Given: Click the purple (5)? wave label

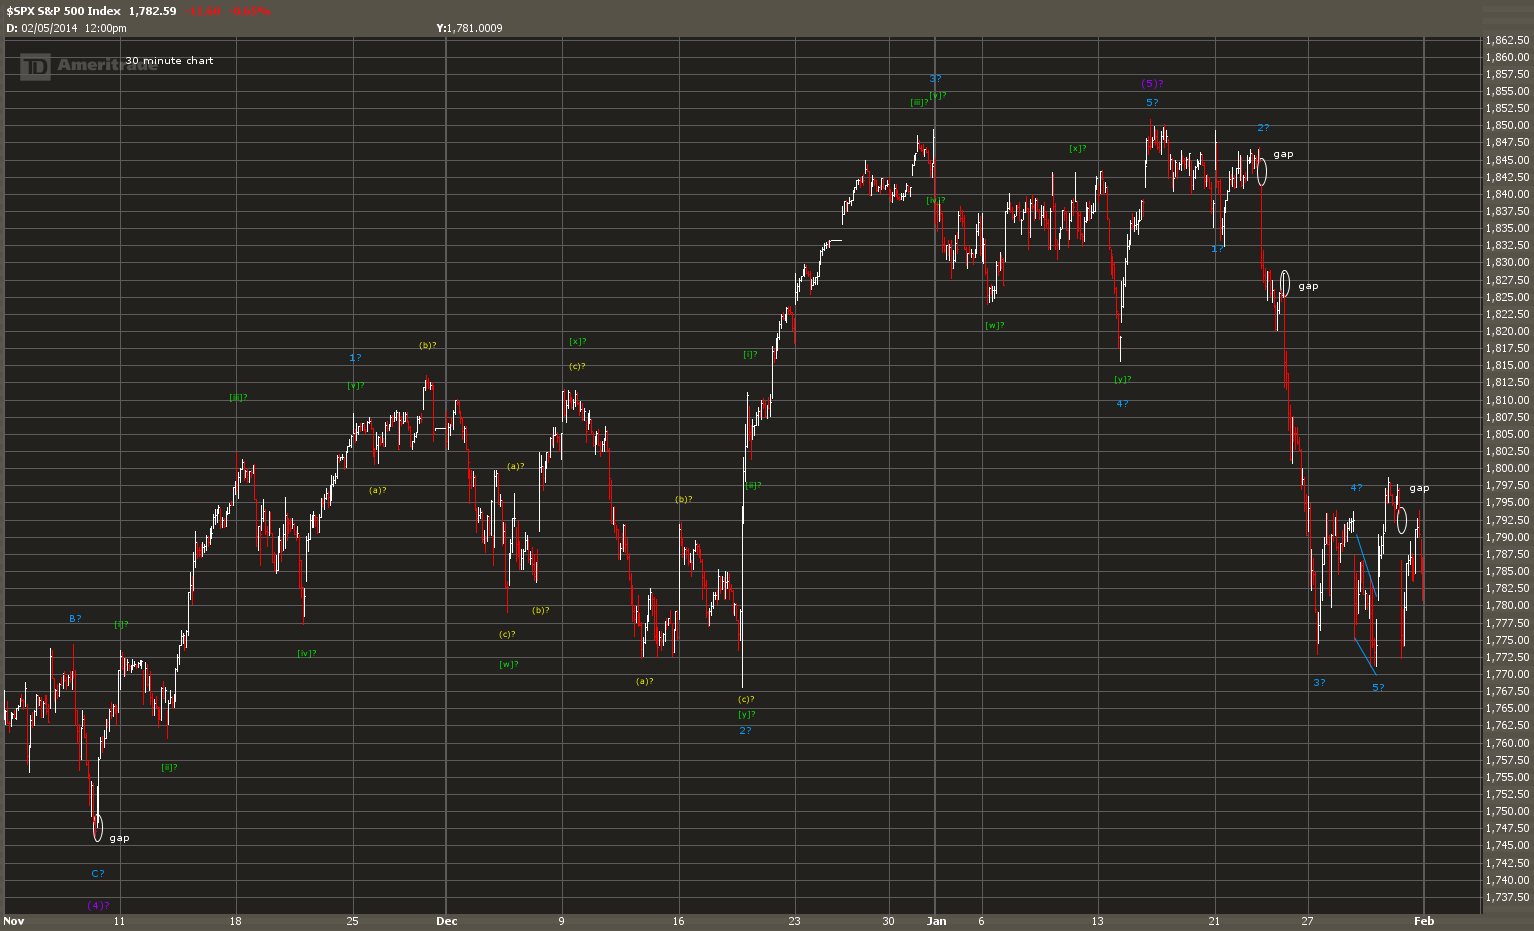Looking at the screenshot, I should pyautogui.click(x=1152, y=83).
